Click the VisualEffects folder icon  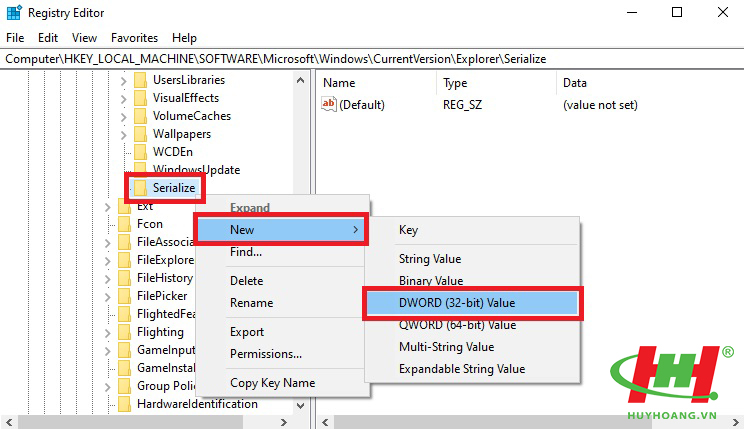140,98
